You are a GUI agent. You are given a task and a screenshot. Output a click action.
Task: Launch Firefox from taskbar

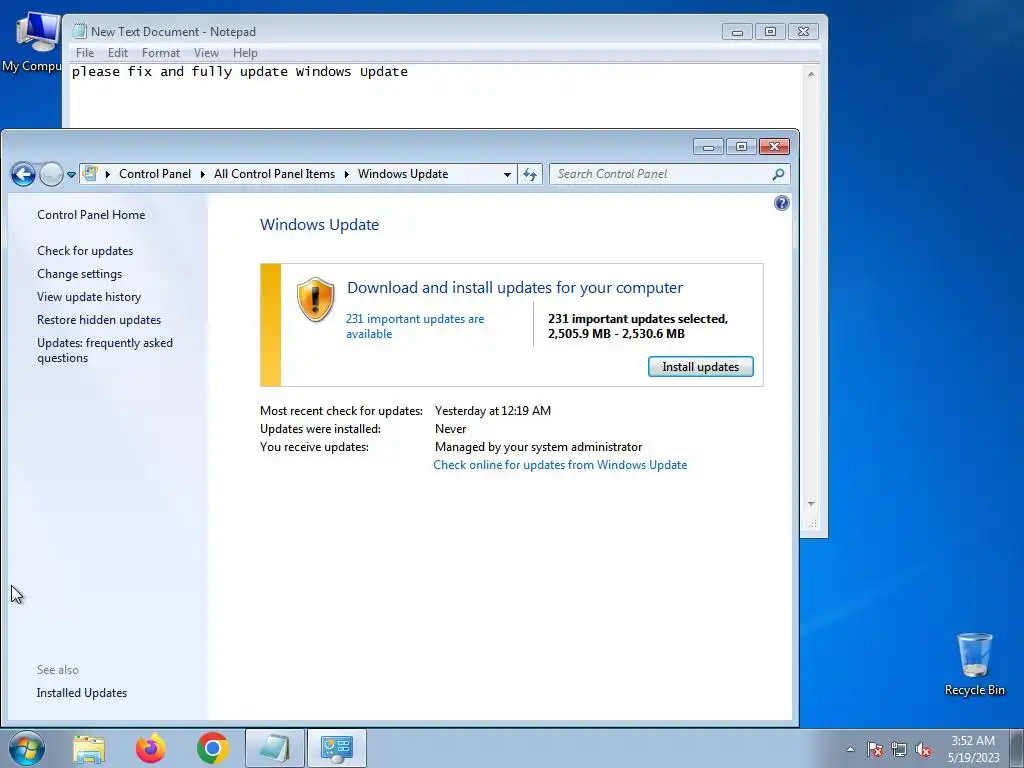(151, 748)
